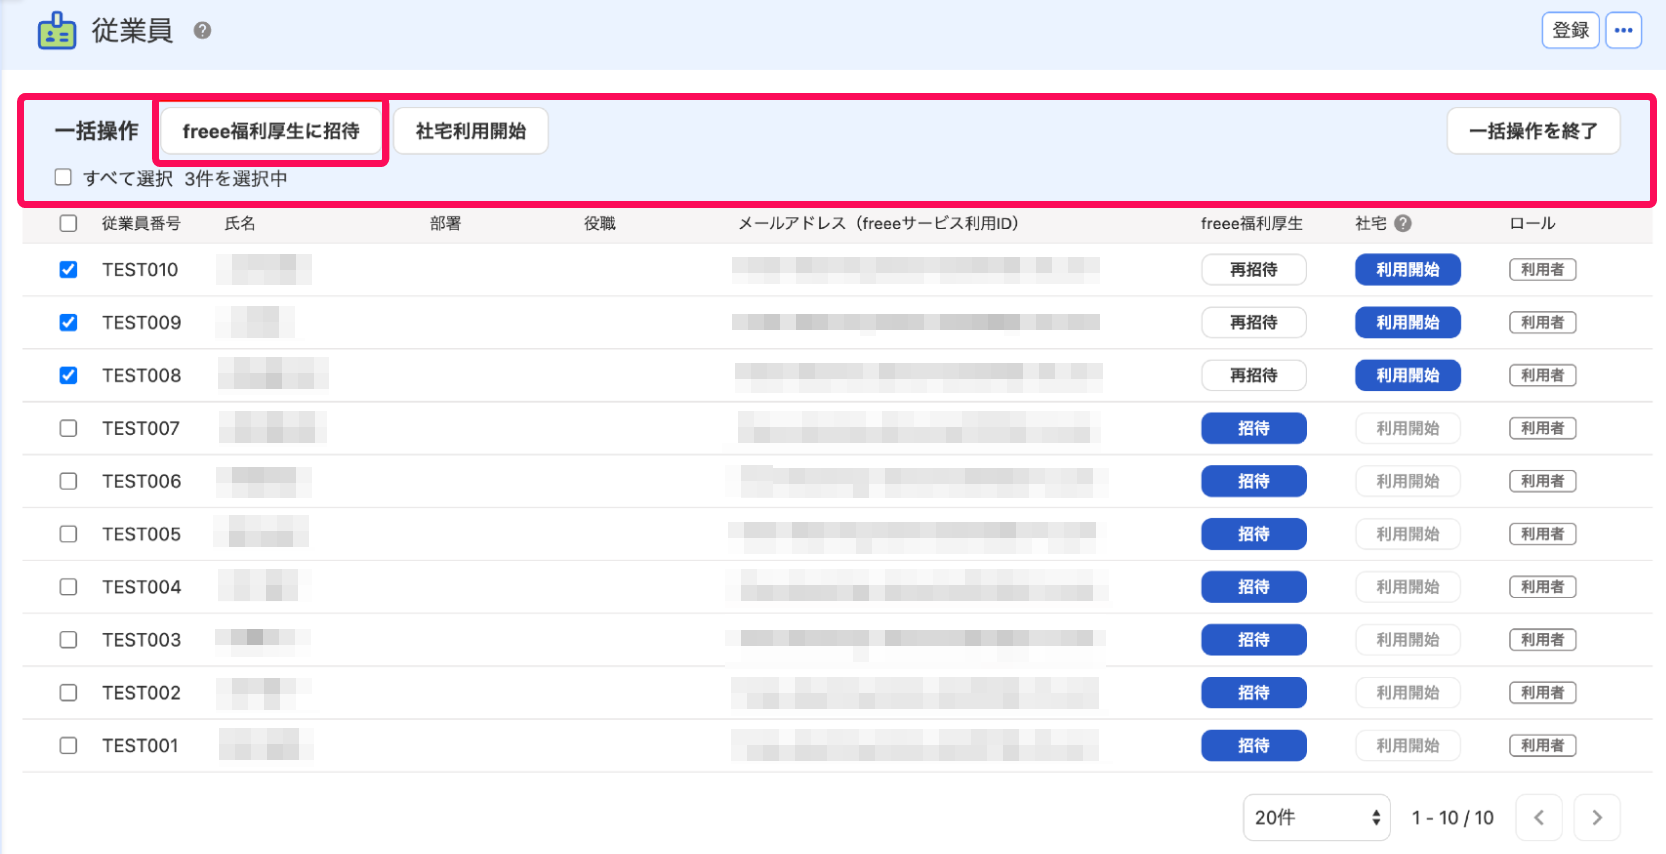The width and height of the screenshot is (1666, 854).
Task: Click the ロール column header
Action: point(1532,223)
